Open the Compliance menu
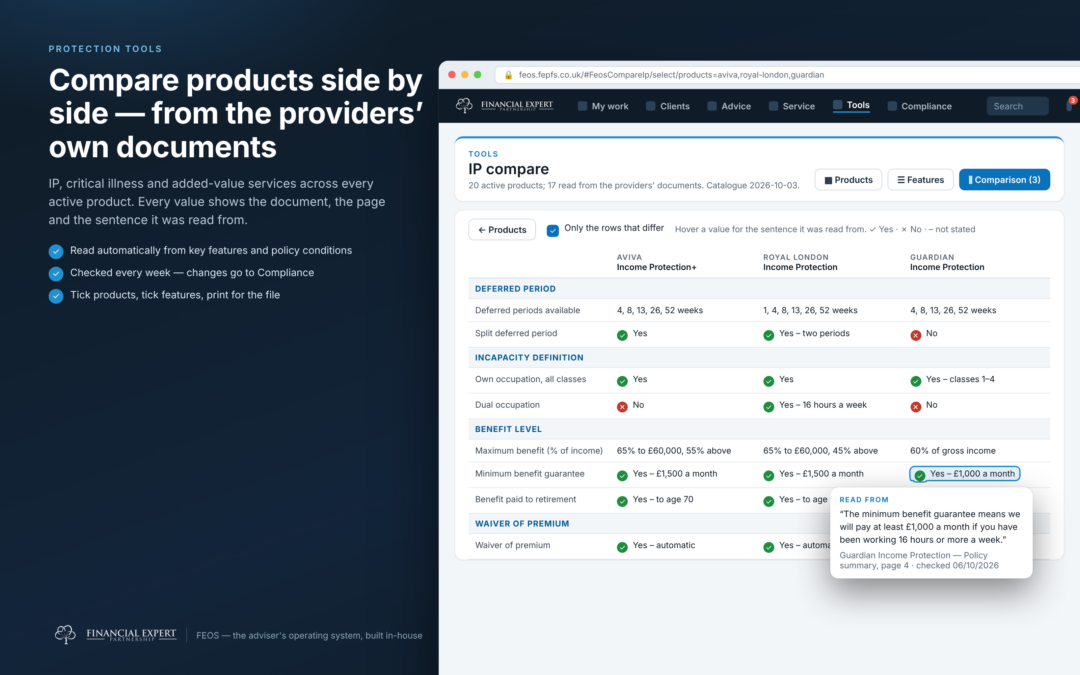 920,106
